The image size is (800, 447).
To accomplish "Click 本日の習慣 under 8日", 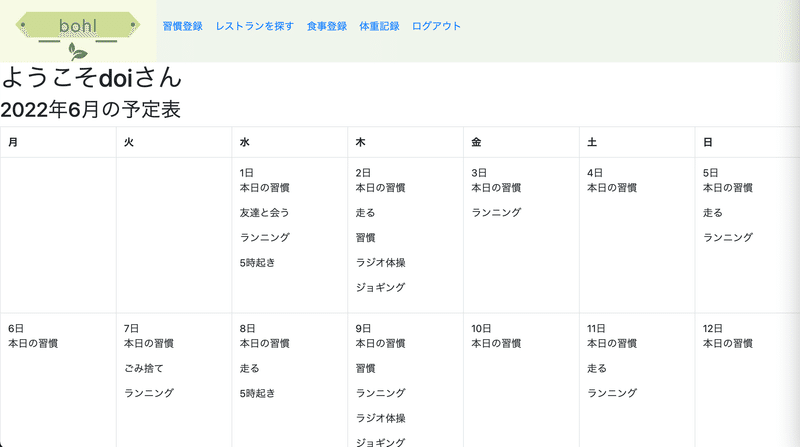I will (x=264, y=343).
